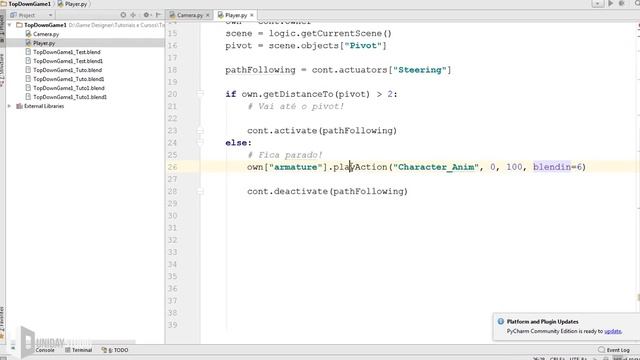Click the fold marker on line 23
Viewport: 640px width, 360px height.
(x=200, y=131)
